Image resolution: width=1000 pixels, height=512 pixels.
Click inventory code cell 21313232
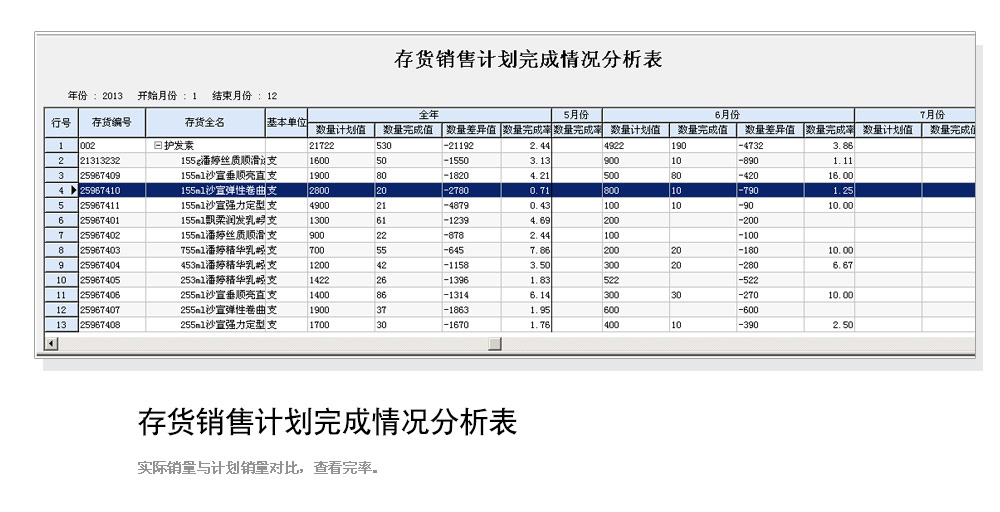112,160
